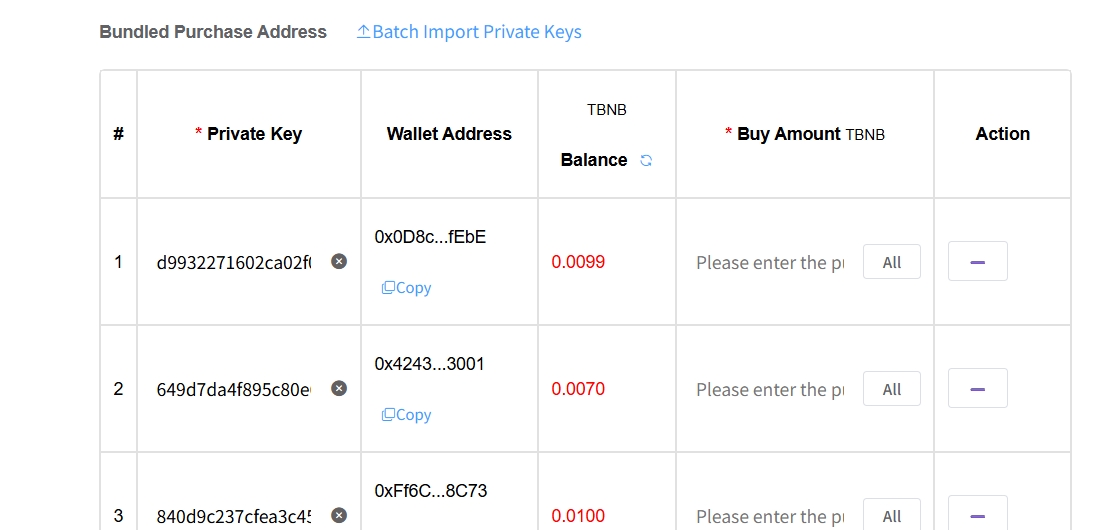Clear private key in row 2
This screenshot has height=530, width=1111.
click(x=339, y=388)
